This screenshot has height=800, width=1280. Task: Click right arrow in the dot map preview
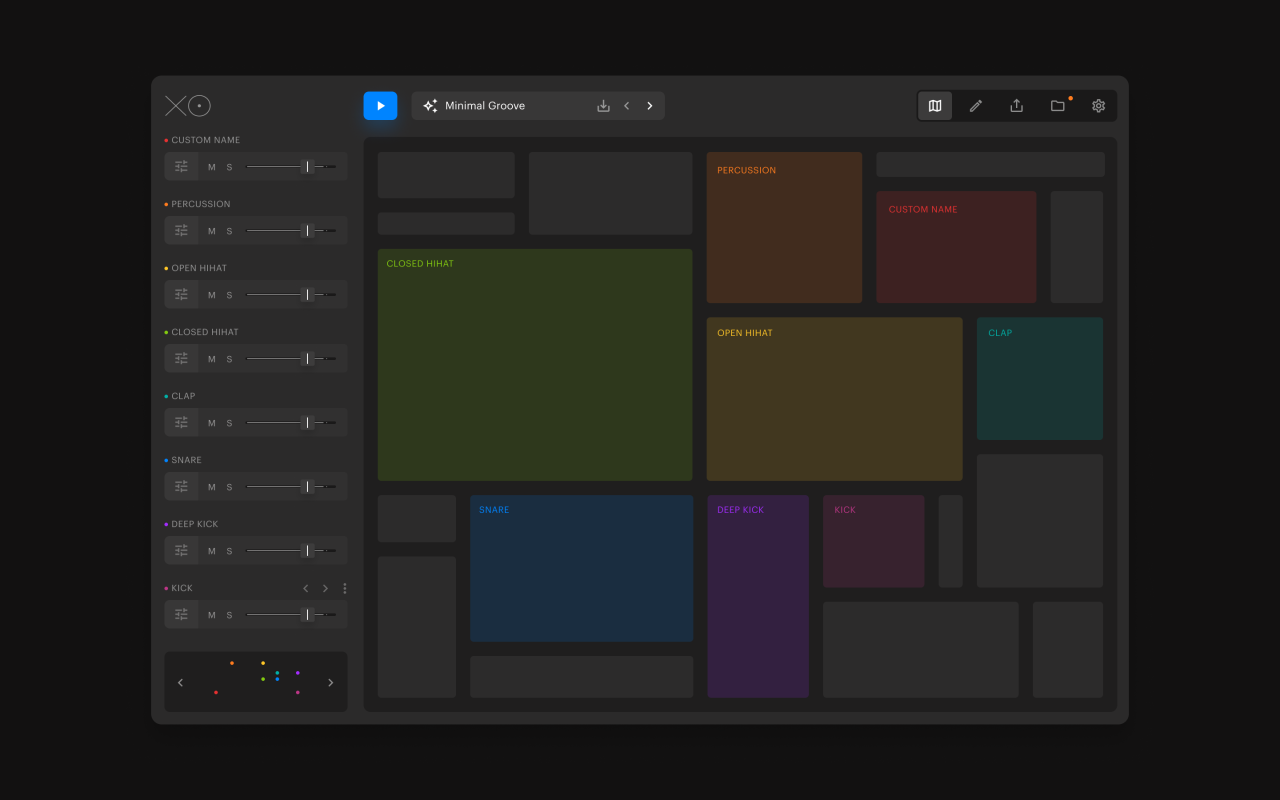331,683
